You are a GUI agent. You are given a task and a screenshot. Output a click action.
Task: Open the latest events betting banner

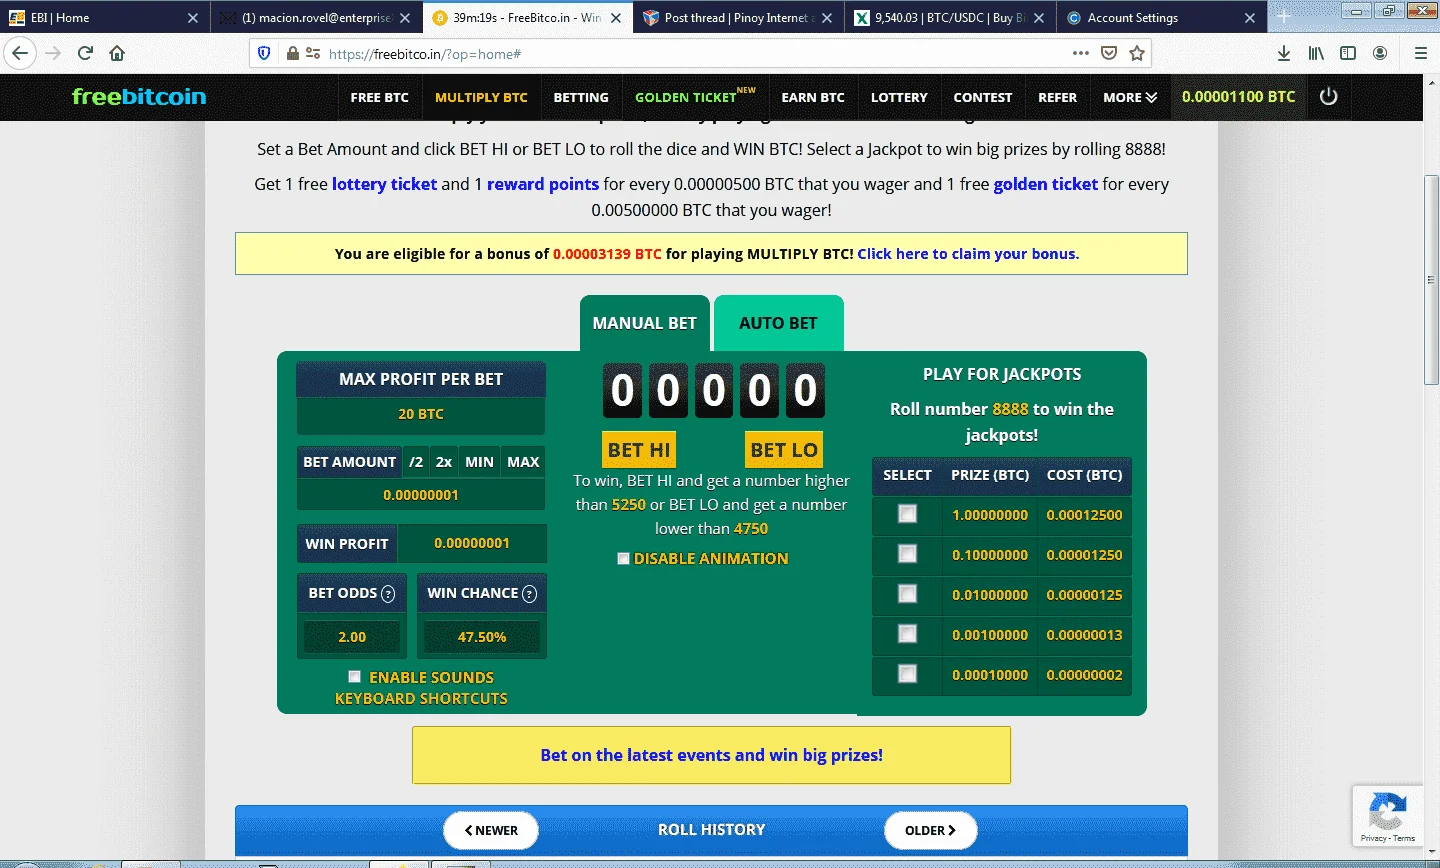pyautogui.click(x=711, y=755)
